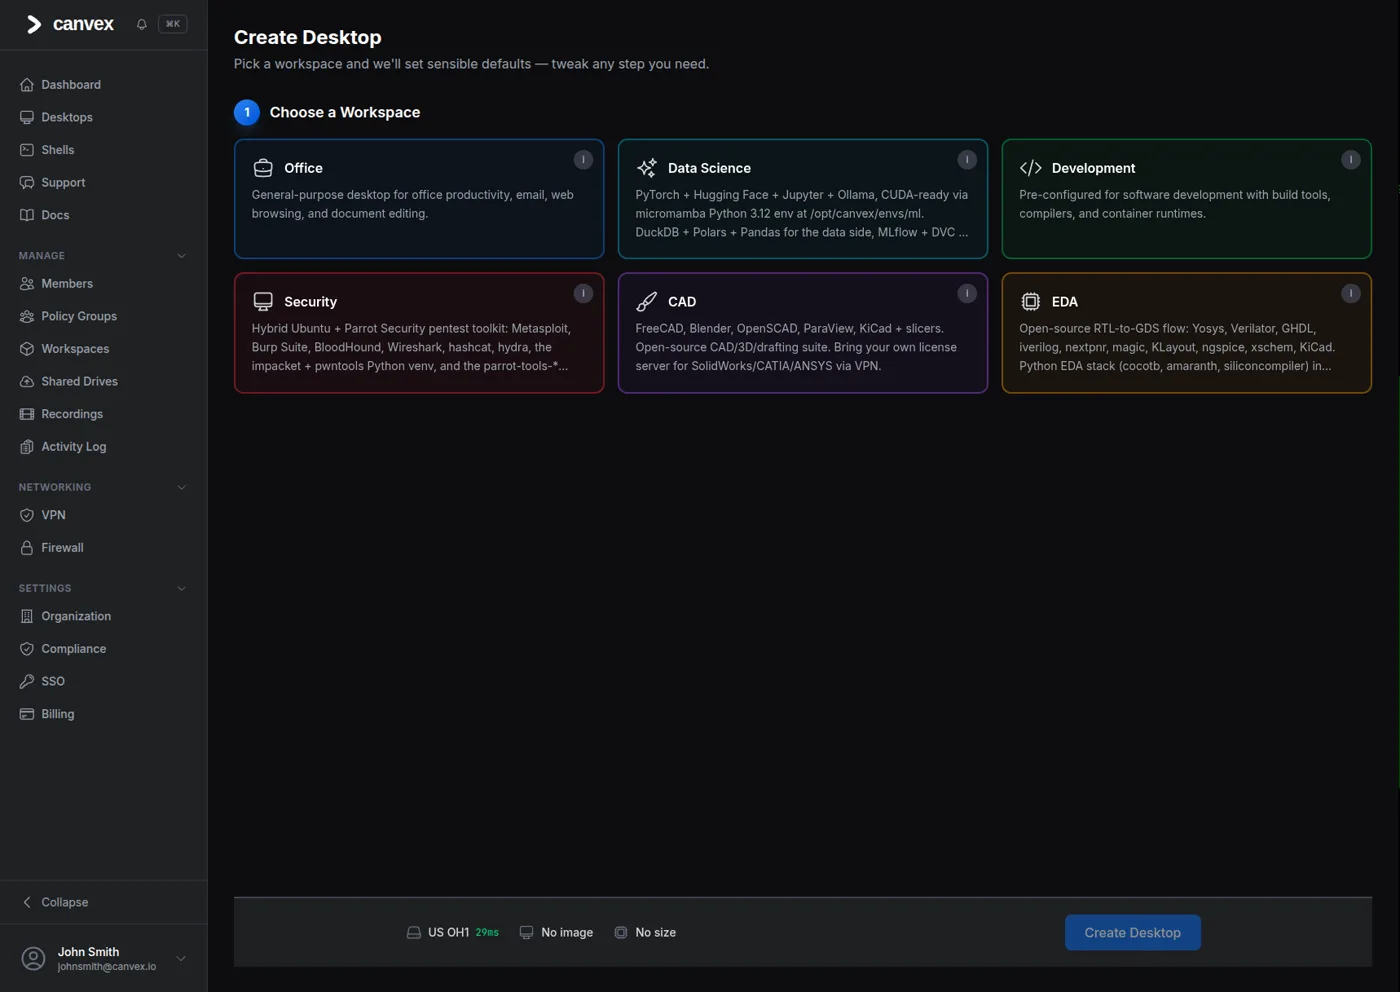The image size is (1400, 992).
Task: Go to Policy Groups
Action: click(104, 316)
